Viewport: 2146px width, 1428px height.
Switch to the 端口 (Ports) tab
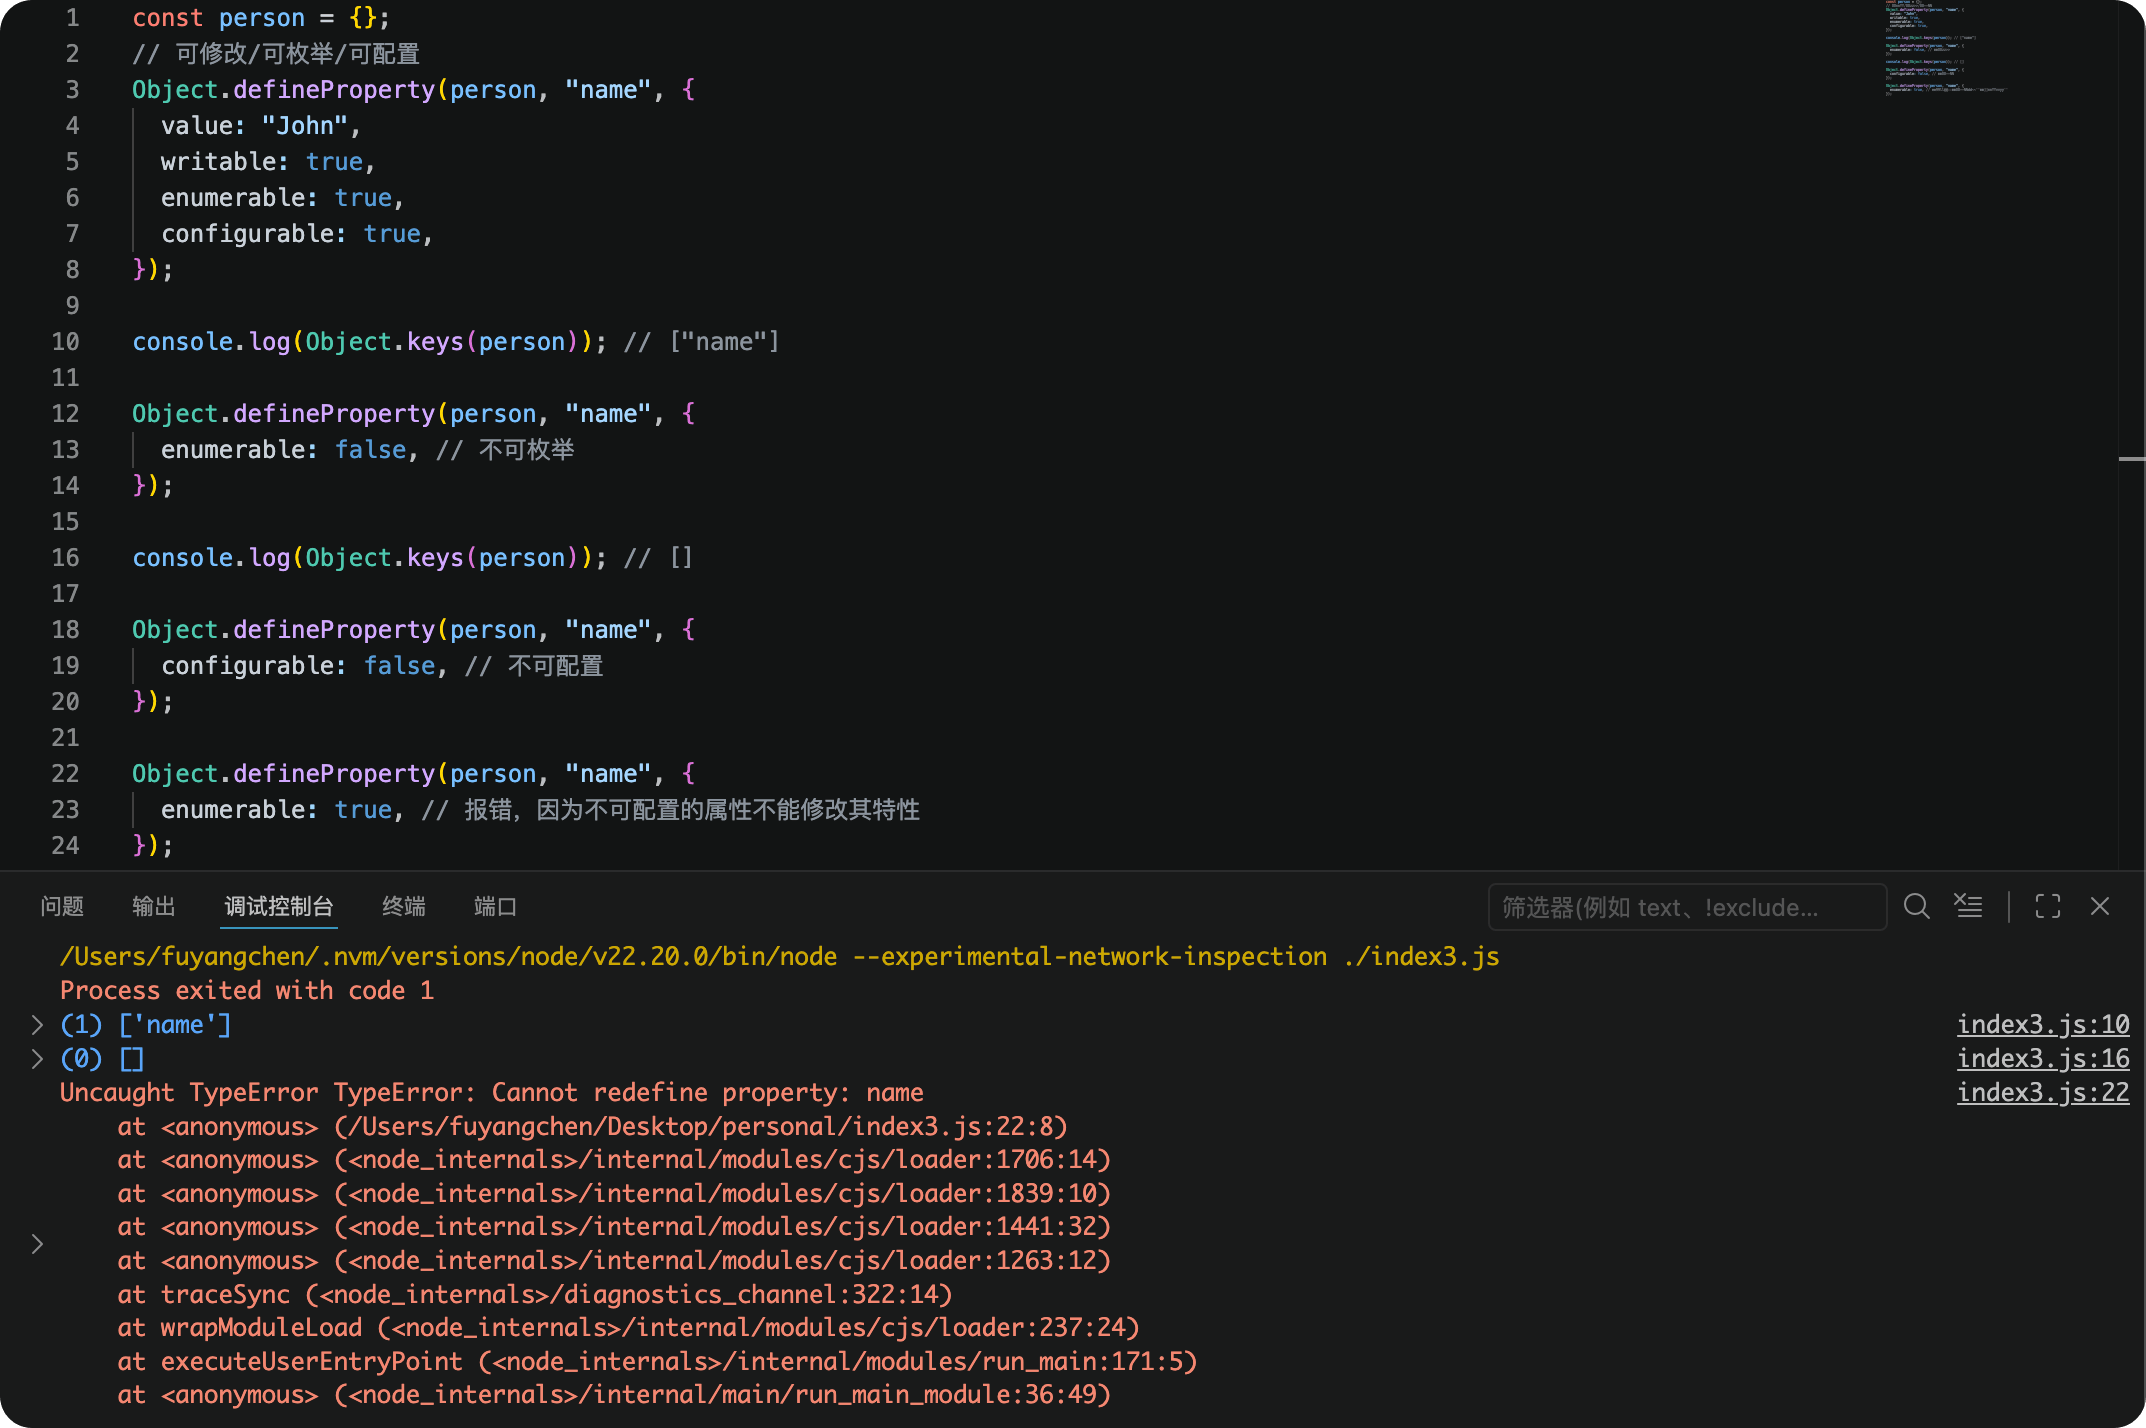click(x=496, y=906)
